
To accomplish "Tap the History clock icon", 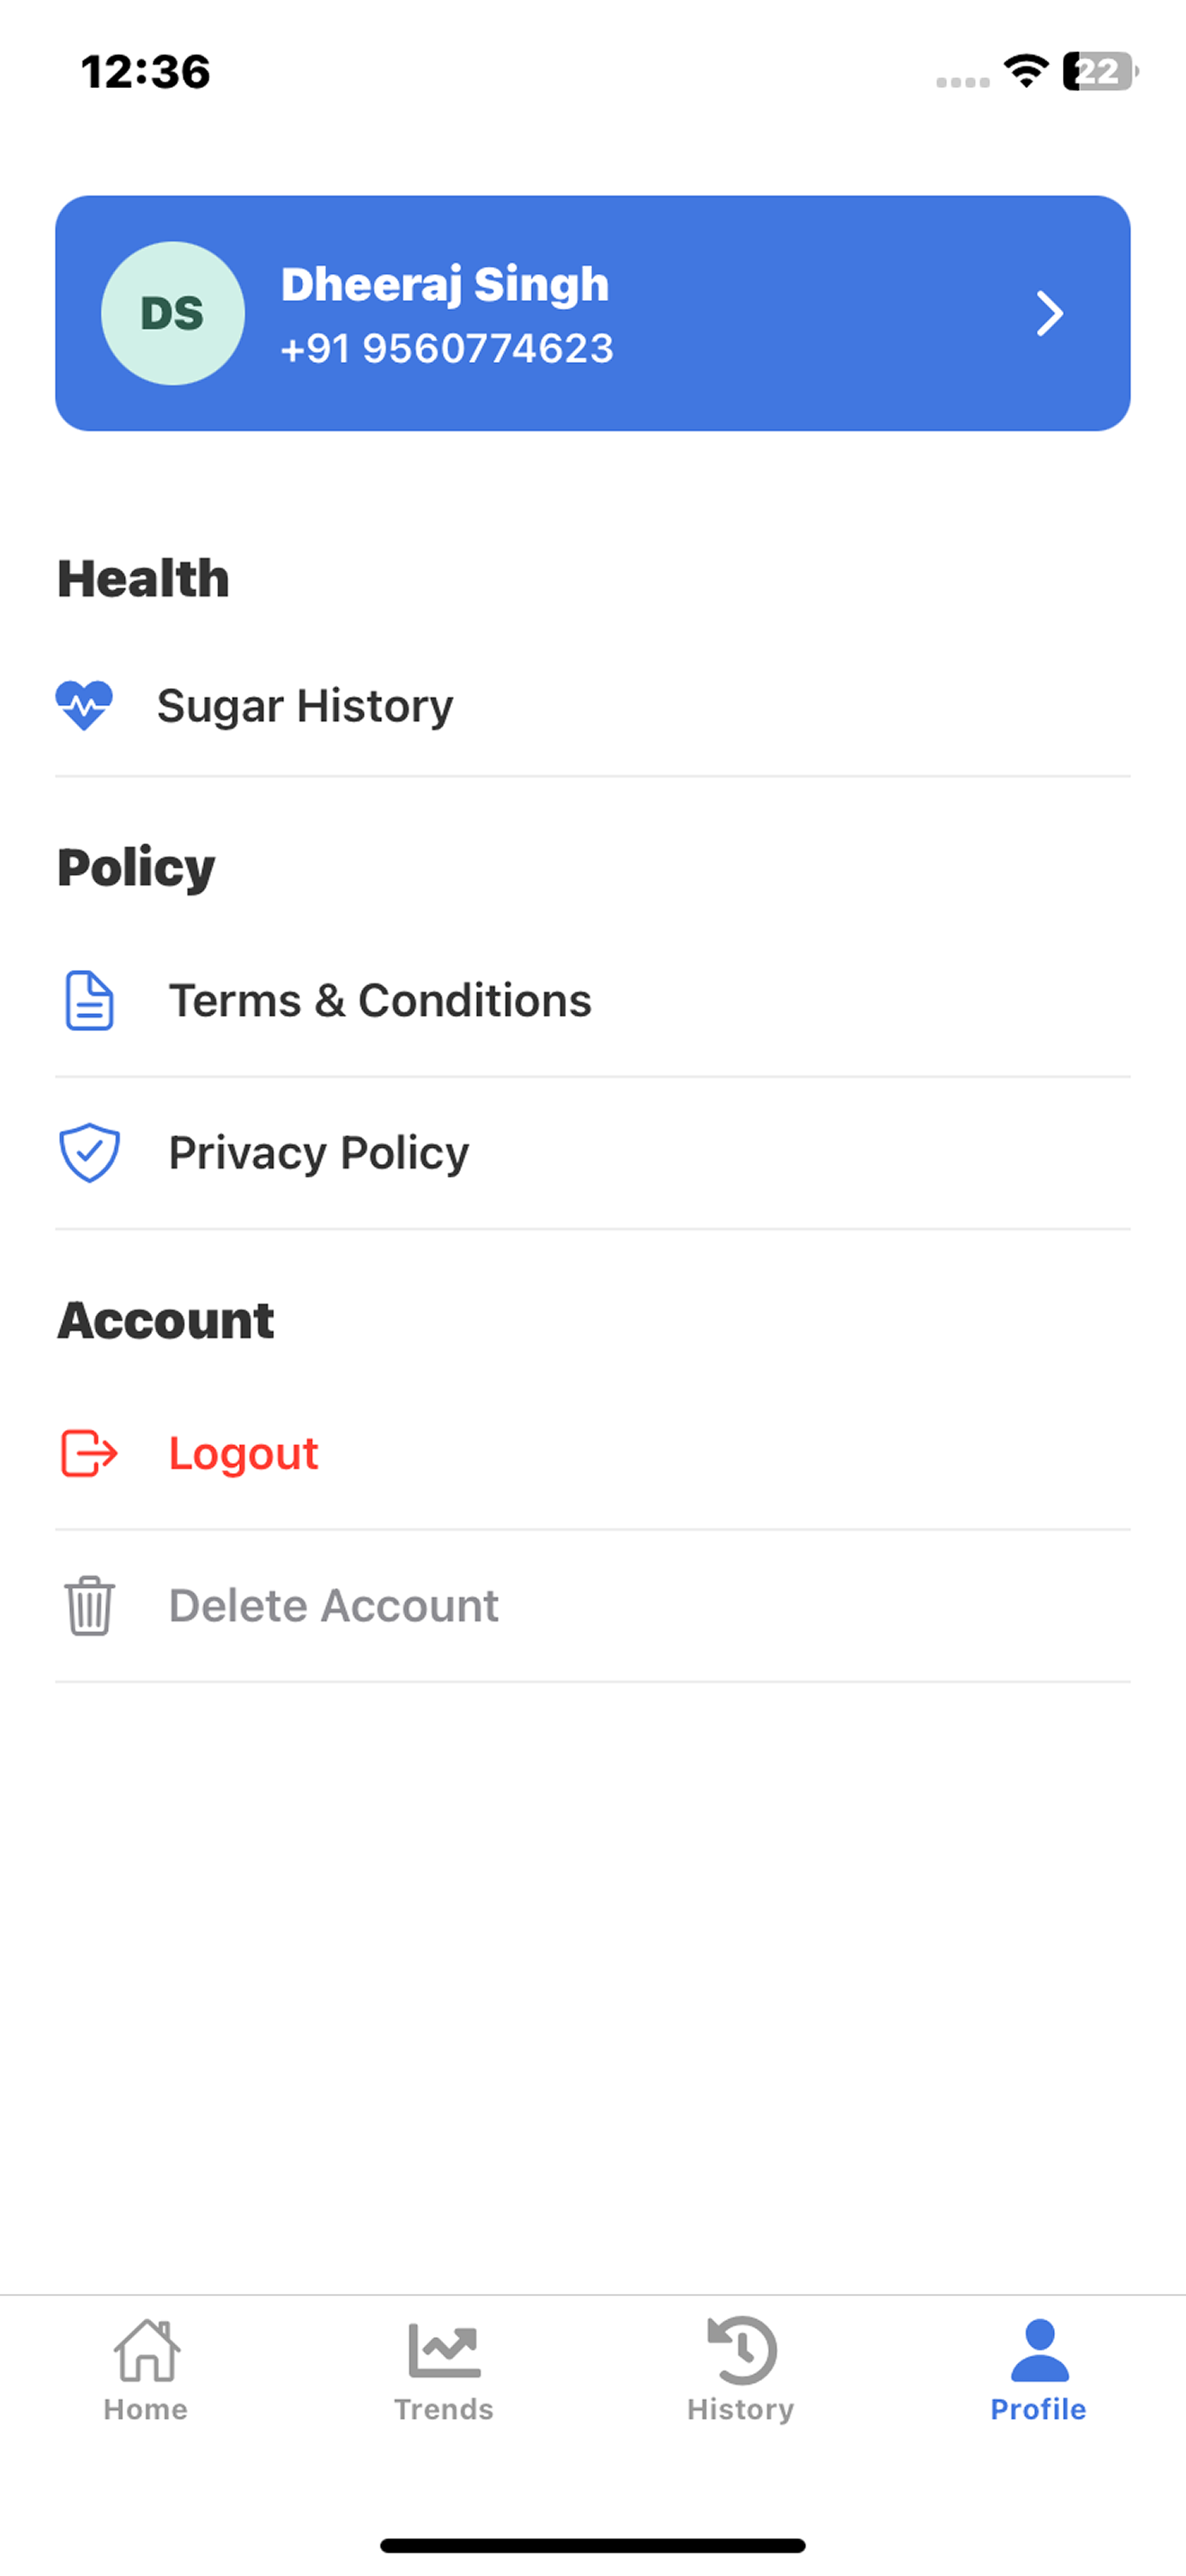I will pyautogui.click(x=741, y=2350).
